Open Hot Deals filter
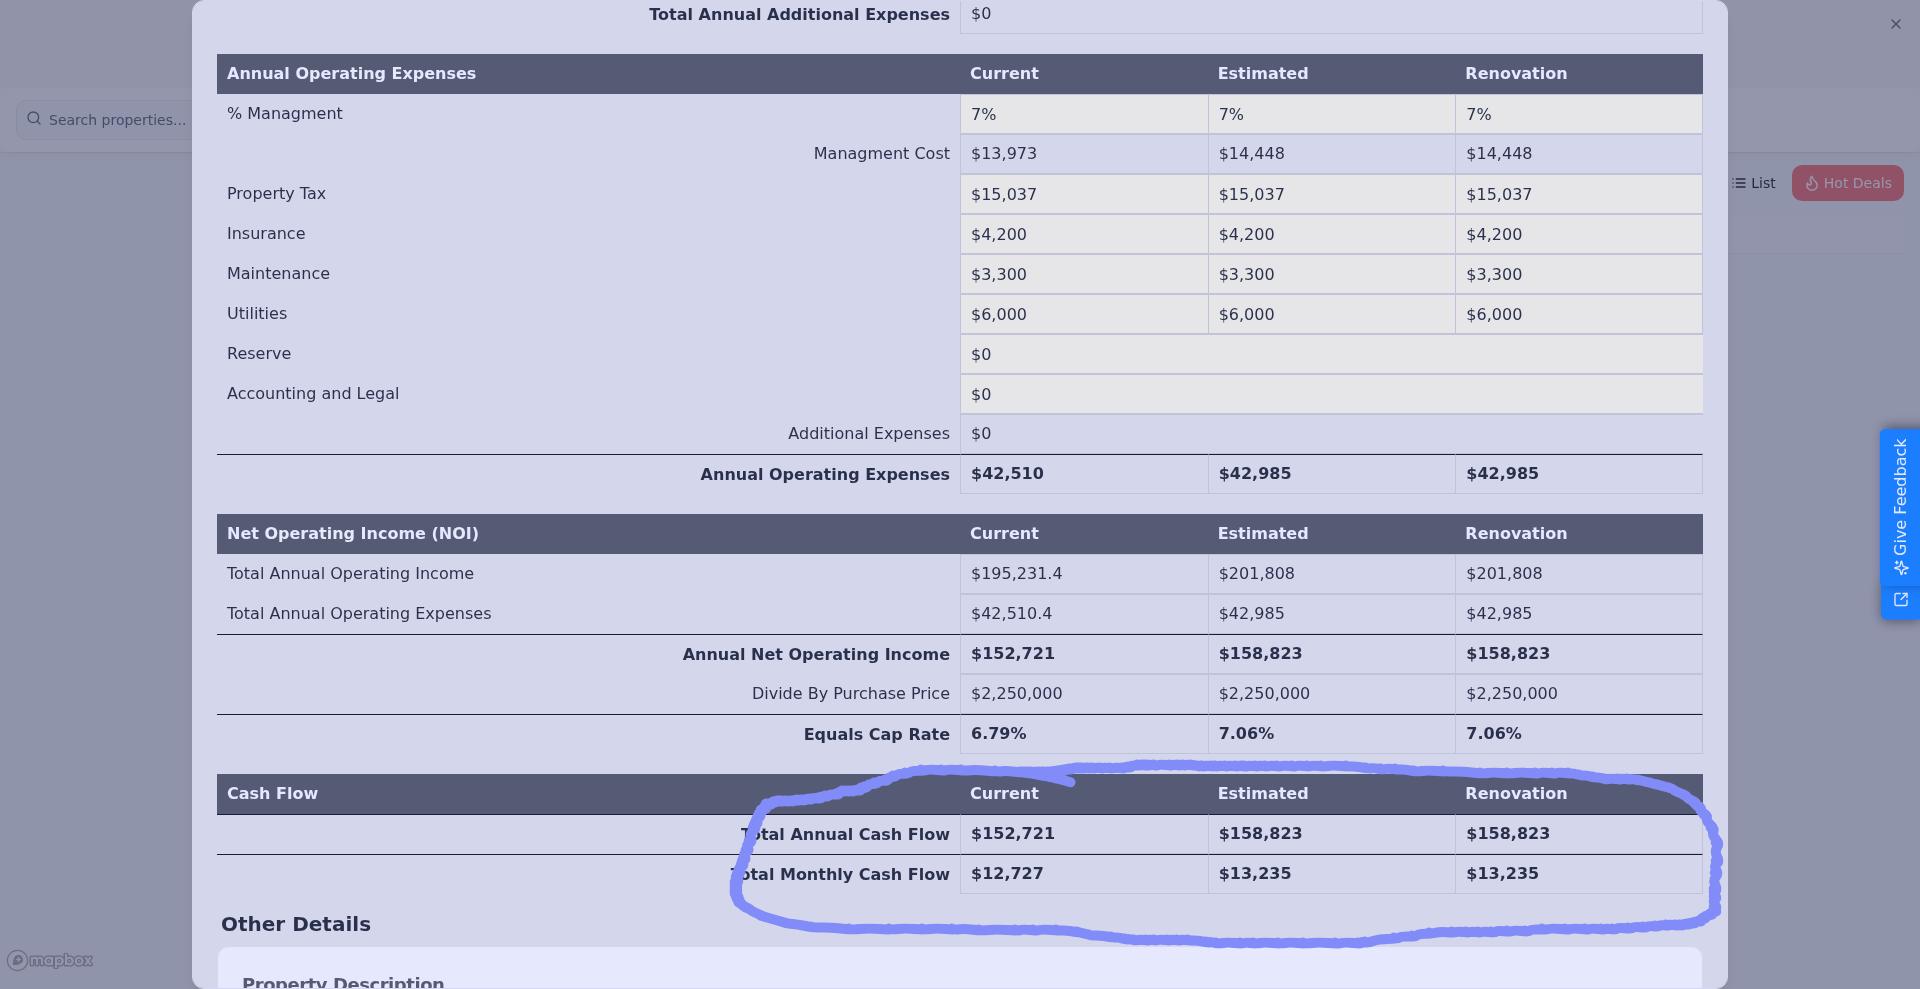 coord(1847,183)
